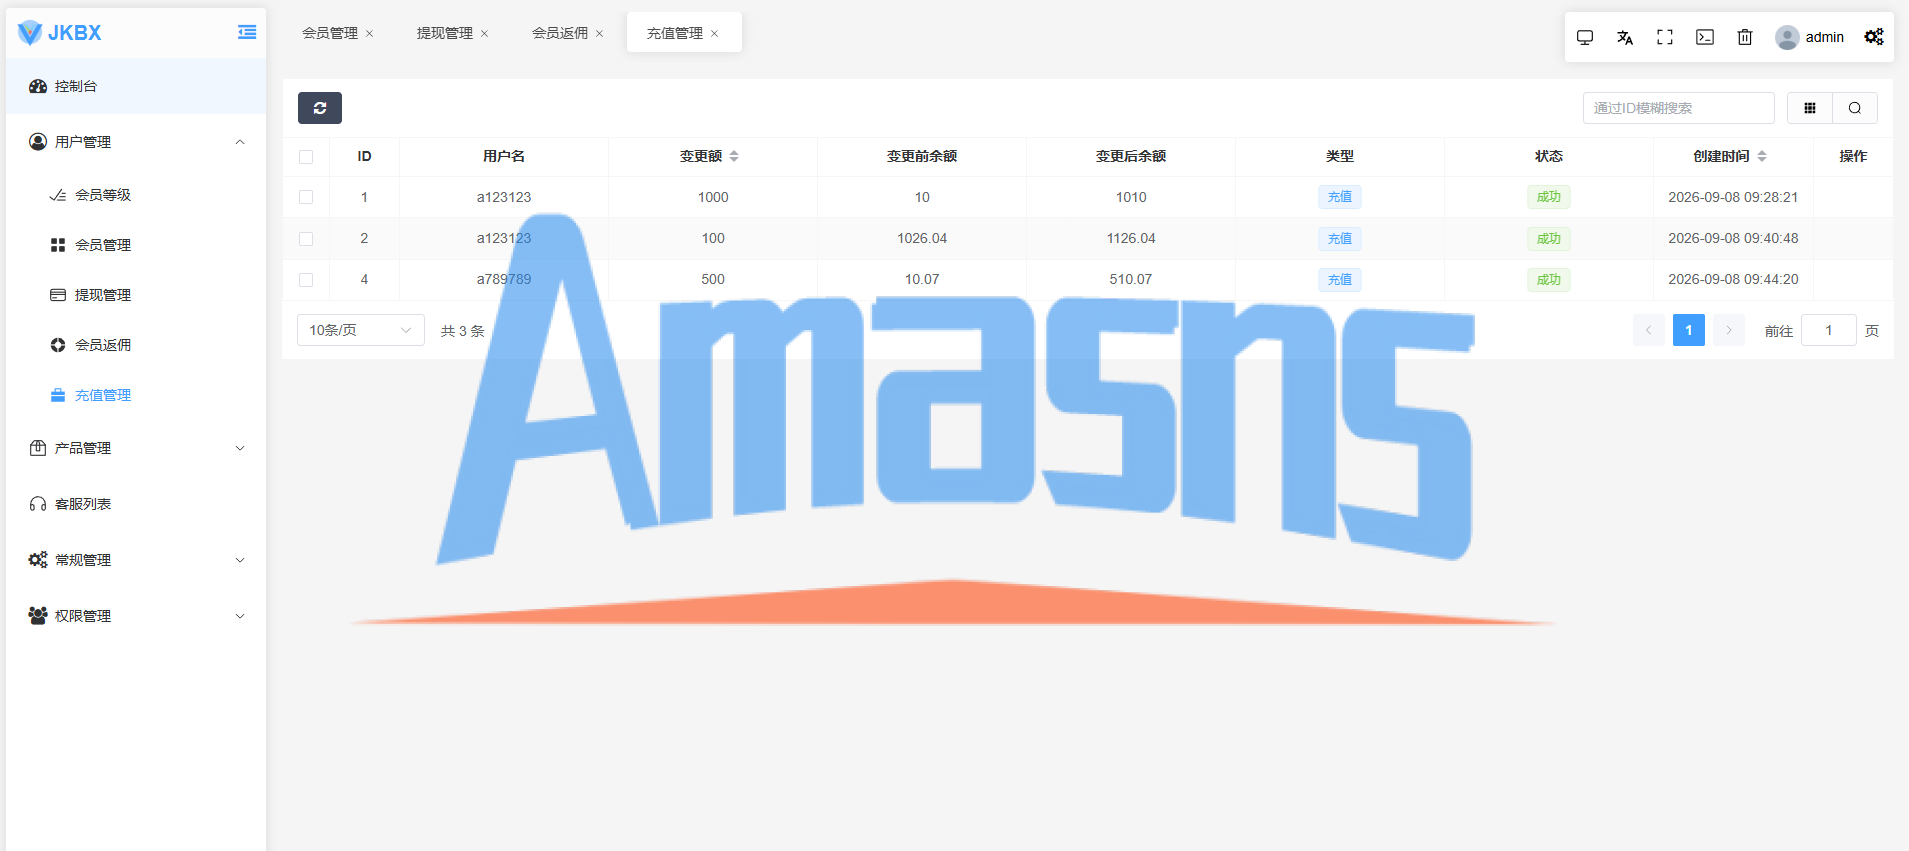Open 会员等级 in the sidebar
This screenshot has height=851, width=1909.
coord(136,195)
